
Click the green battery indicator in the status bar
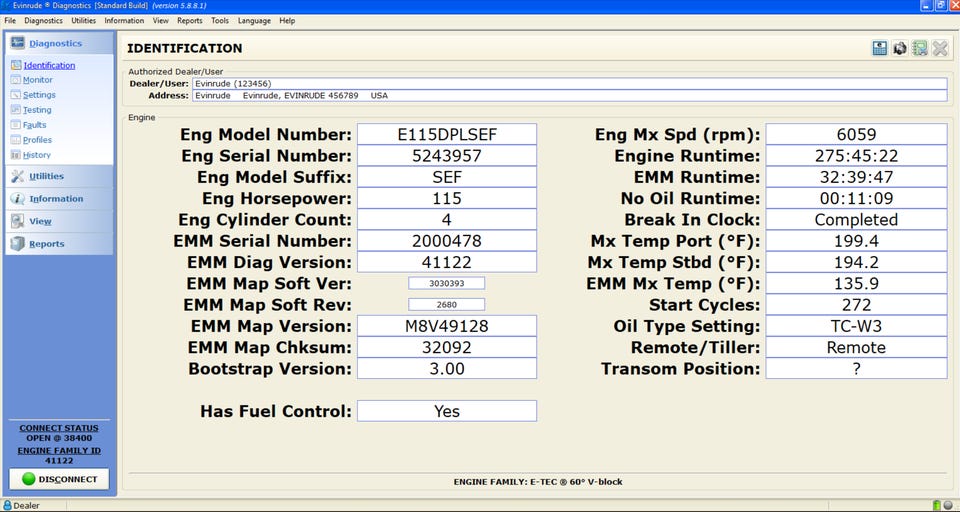(937, 505)
